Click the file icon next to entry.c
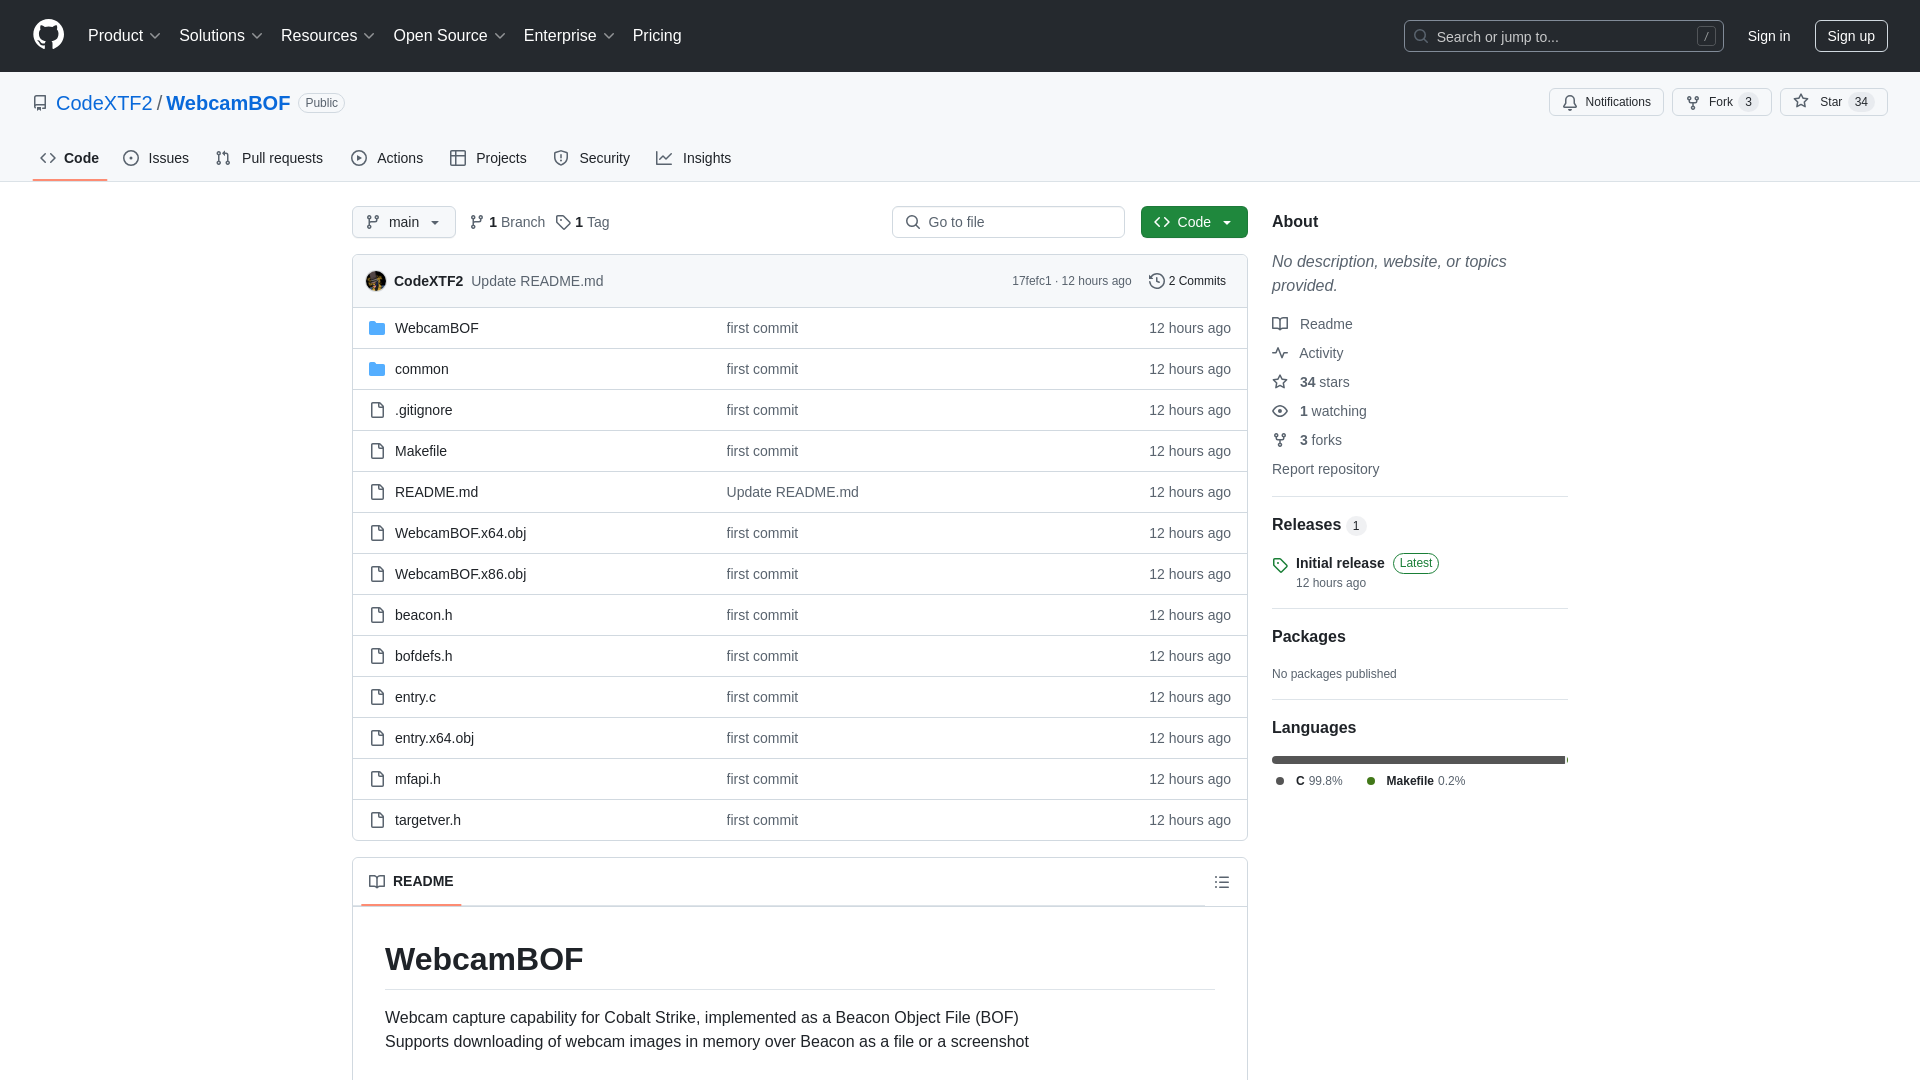1920x1080 pixels. tap(377, 697)
